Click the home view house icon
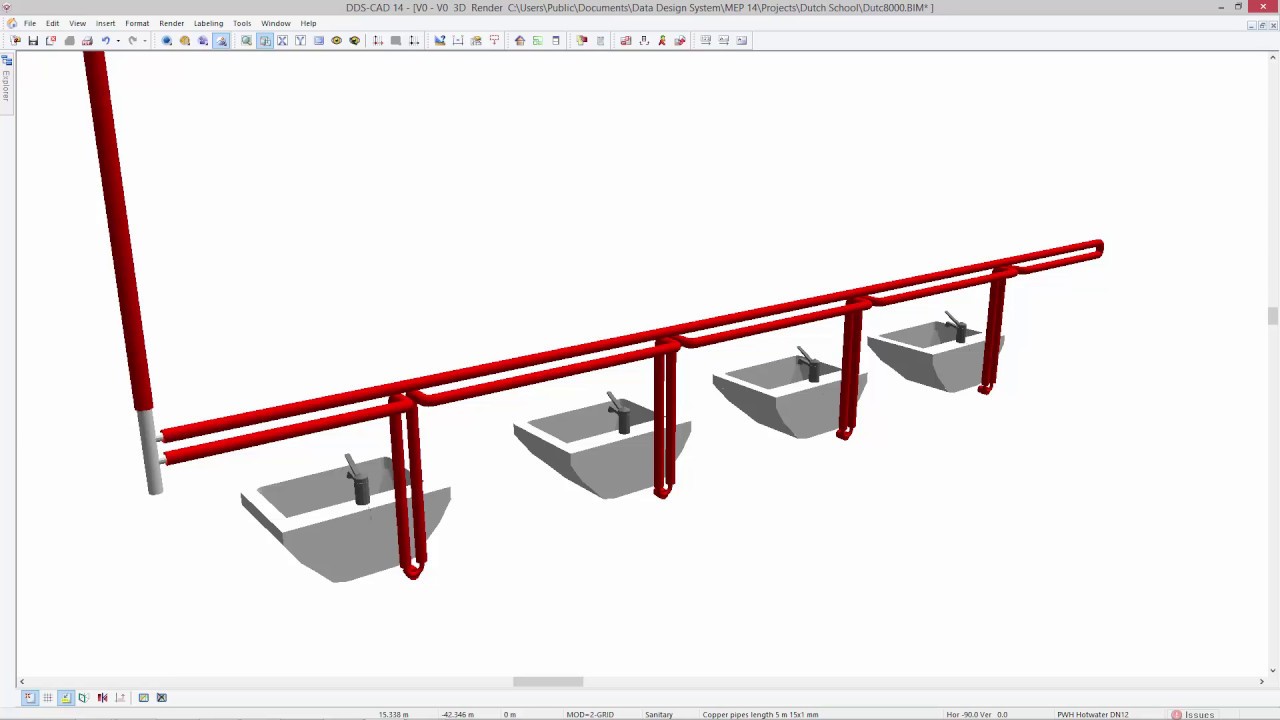The image size is (1280, 720). 520,40
